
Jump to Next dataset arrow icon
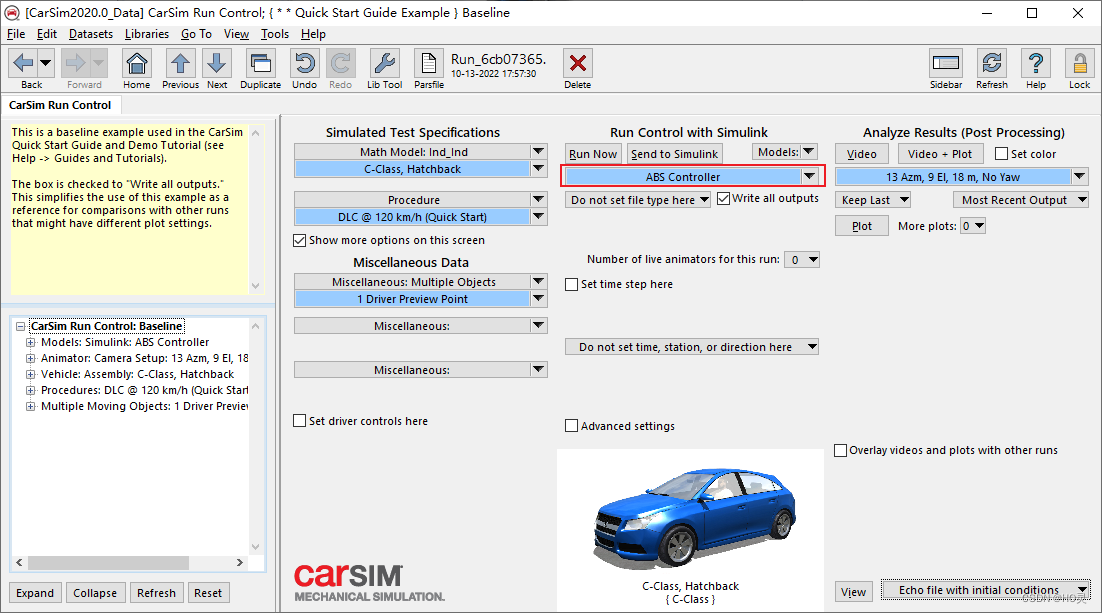[217, 63]
